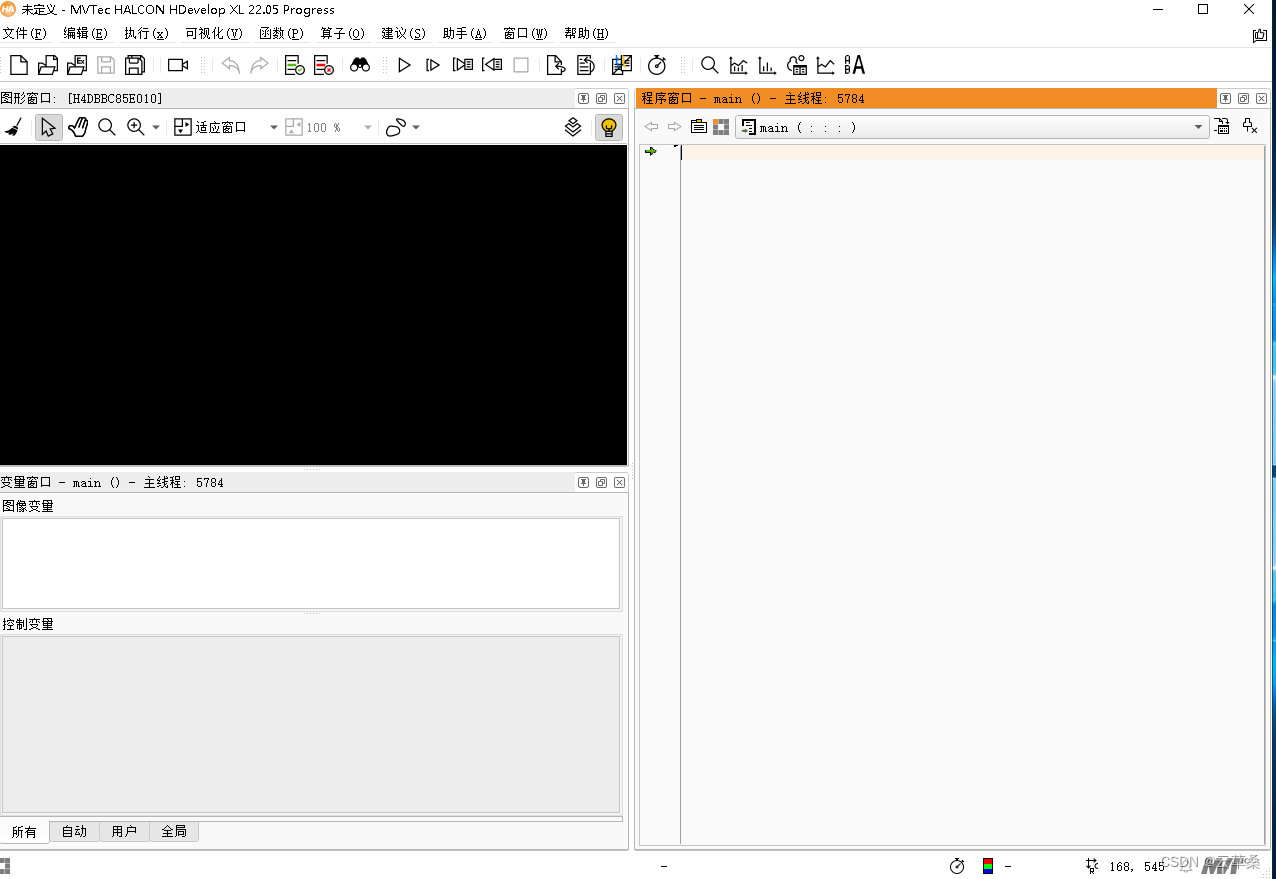Open the OCR training tool icon
1276x879 pixels.
click(x=855, y=65)
